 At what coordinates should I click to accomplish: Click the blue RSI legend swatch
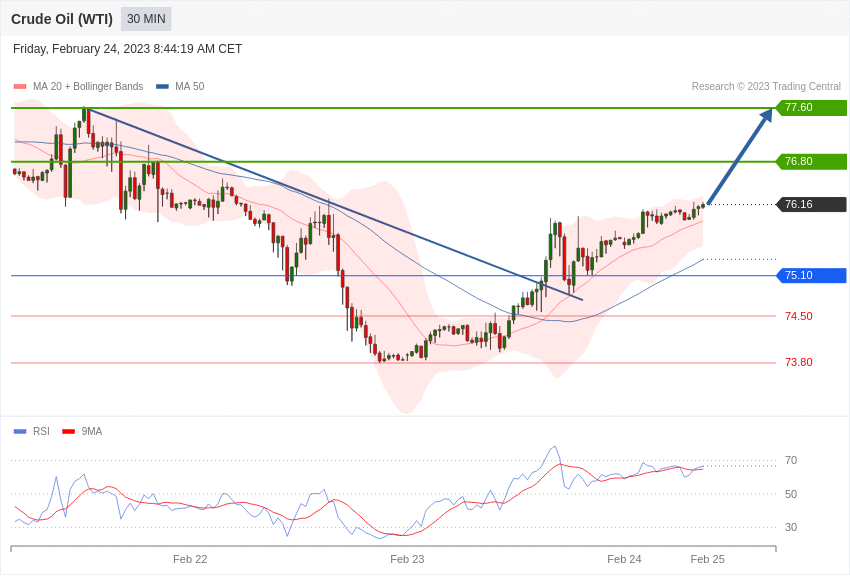coord(20,431)
